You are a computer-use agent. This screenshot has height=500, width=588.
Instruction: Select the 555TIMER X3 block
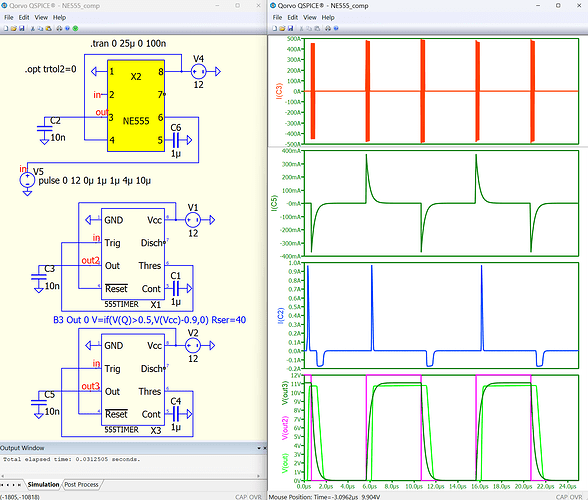pos(133,380)
